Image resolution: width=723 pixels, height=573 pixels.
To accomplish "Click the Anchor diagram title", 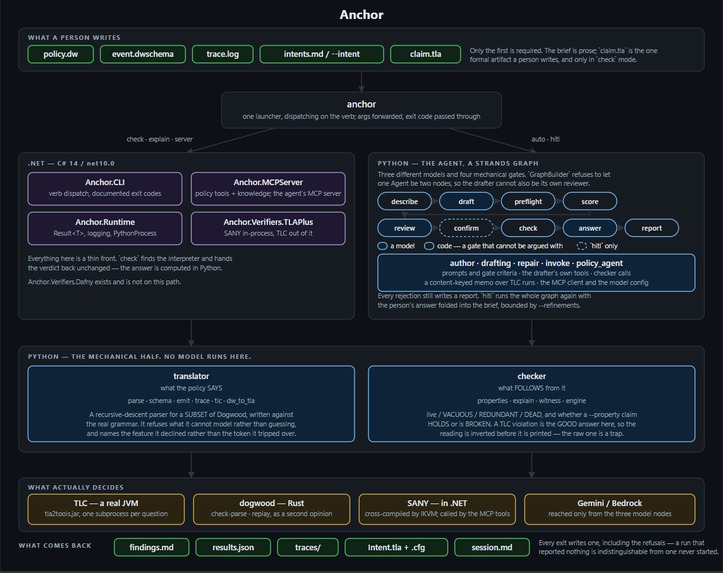I will (362, 15).
